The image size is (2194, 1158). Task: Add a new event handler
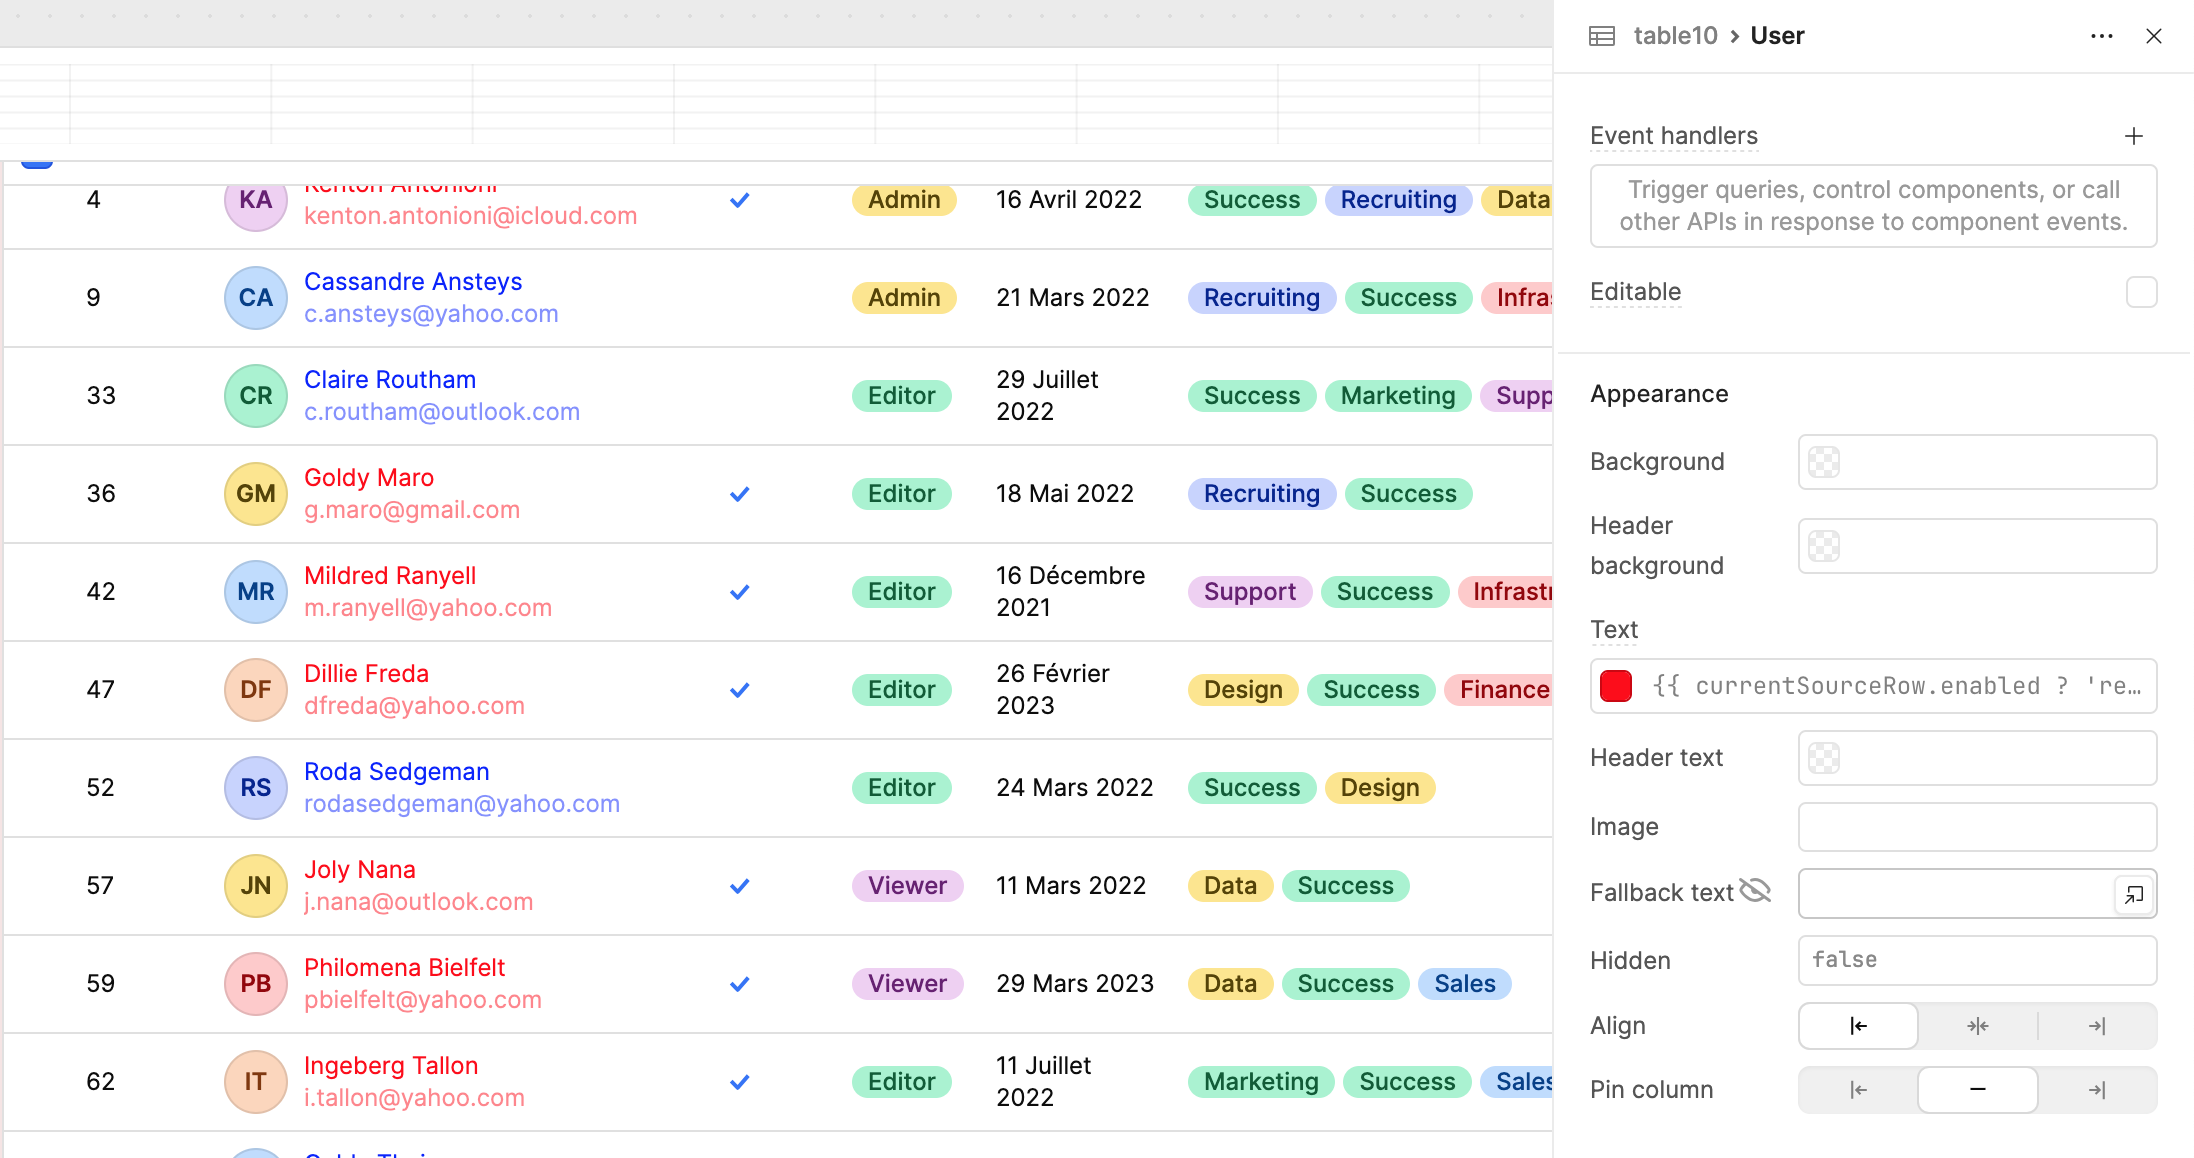(2133, 136)
